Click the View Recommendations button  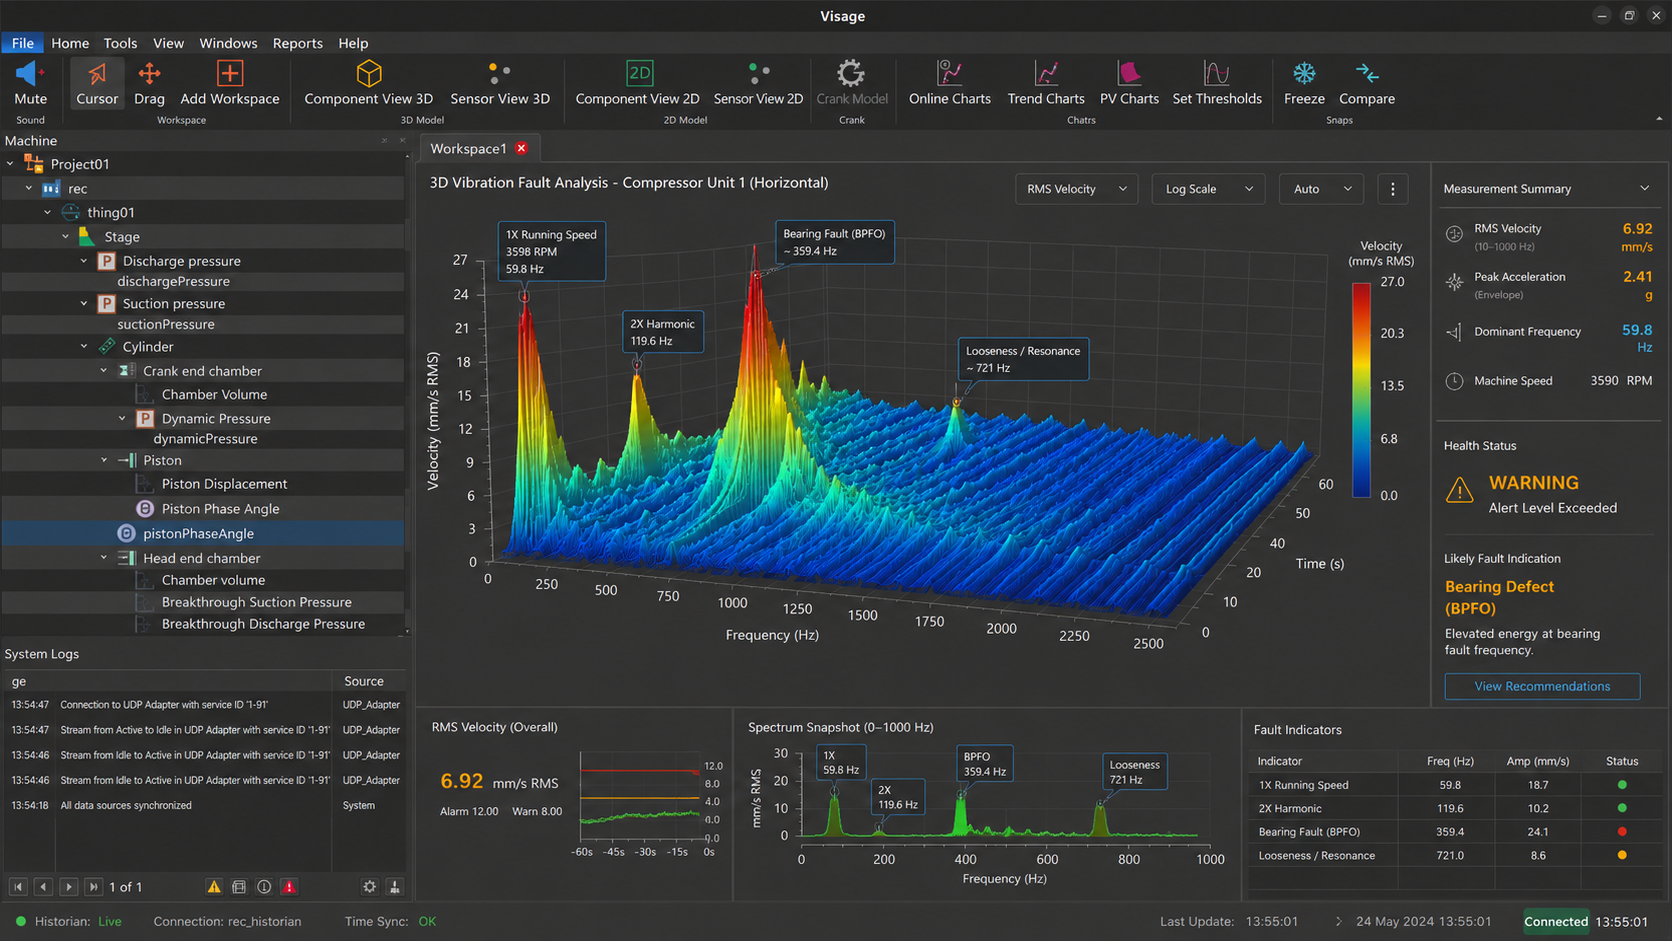click(x=1542, y=686)
